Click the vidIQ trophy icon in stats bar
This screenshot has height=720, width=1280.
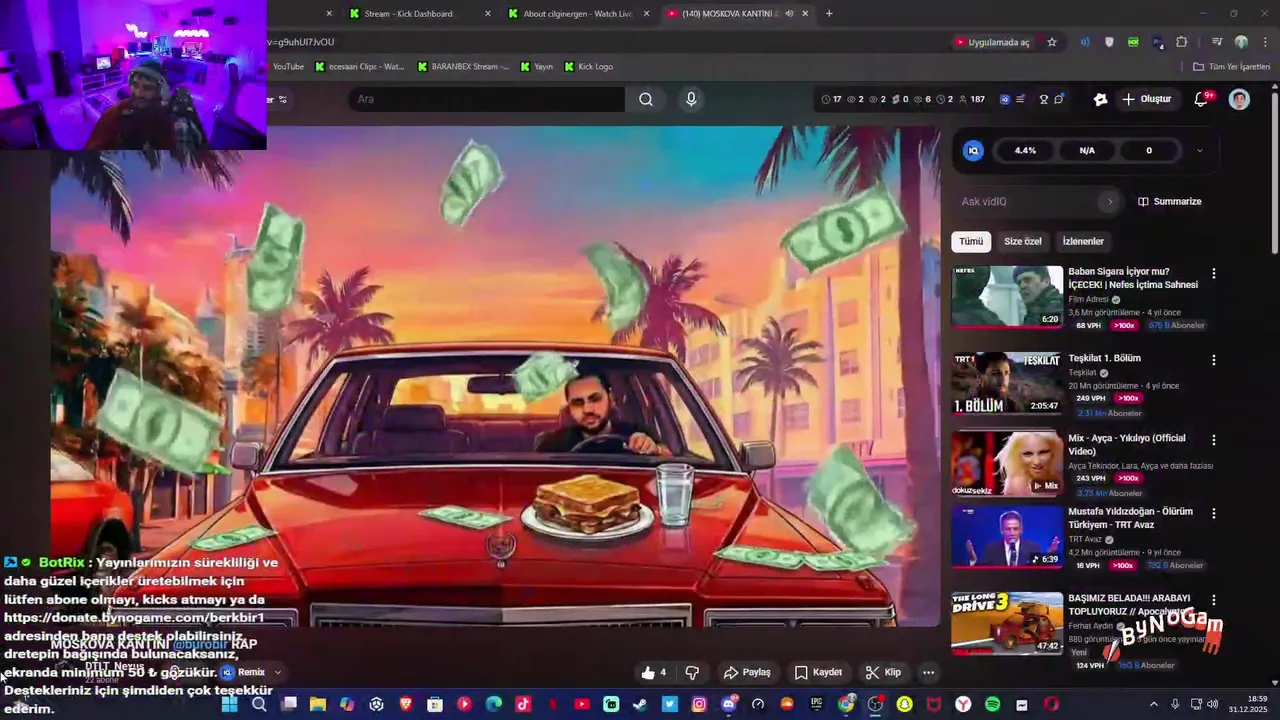1043,99
